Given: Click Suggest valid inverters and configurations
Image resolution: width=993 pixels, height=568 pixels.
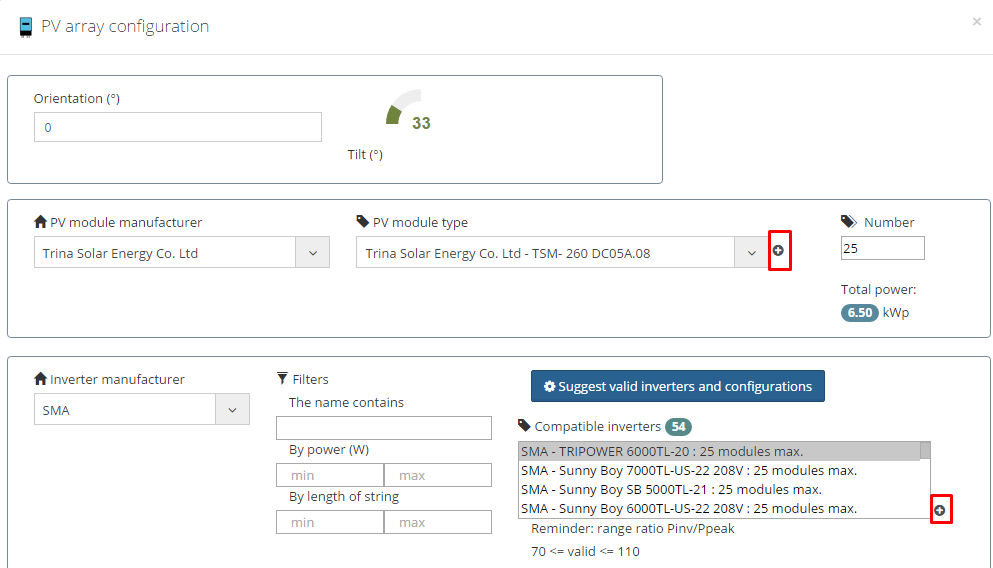Looking at the screenshot, I should (678, 386).
